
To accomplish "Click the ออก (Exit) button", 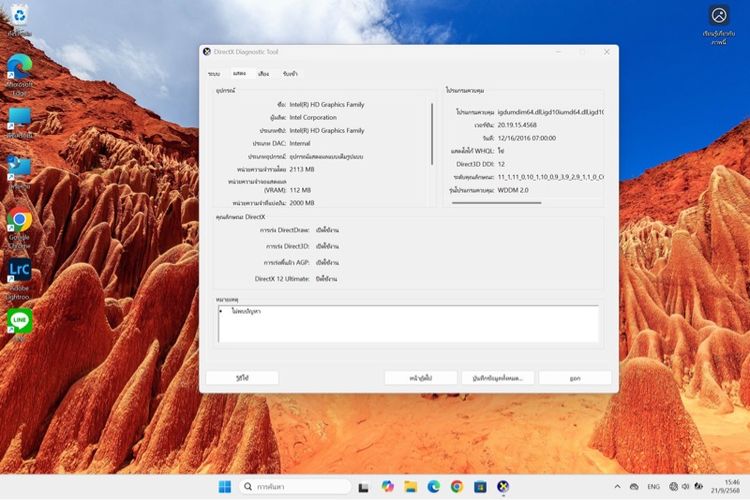I will pos(575,378).
